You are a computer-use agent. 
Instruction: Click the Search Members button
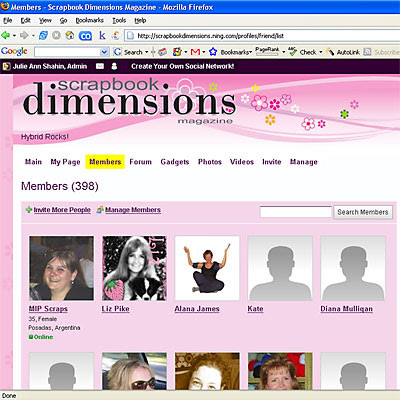pyautogui.click(x=363, y=212)
